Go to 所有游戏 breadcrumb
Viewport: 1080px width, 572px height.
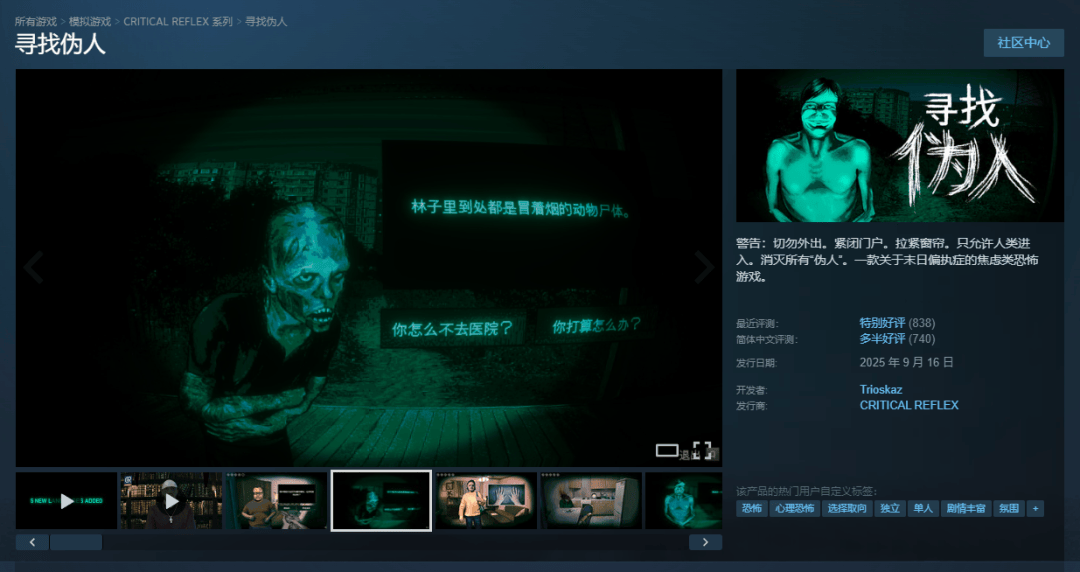[x=36, y=21]
